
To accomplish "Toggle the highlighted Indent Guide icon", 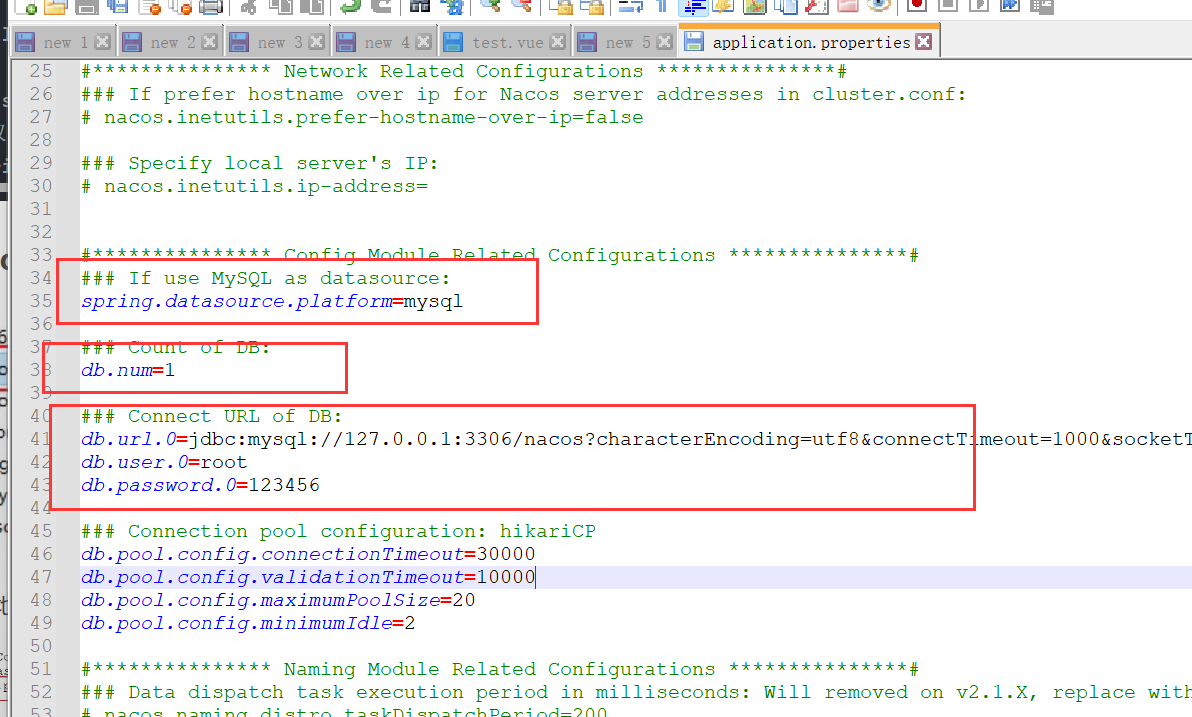I will tap(693, 7).
